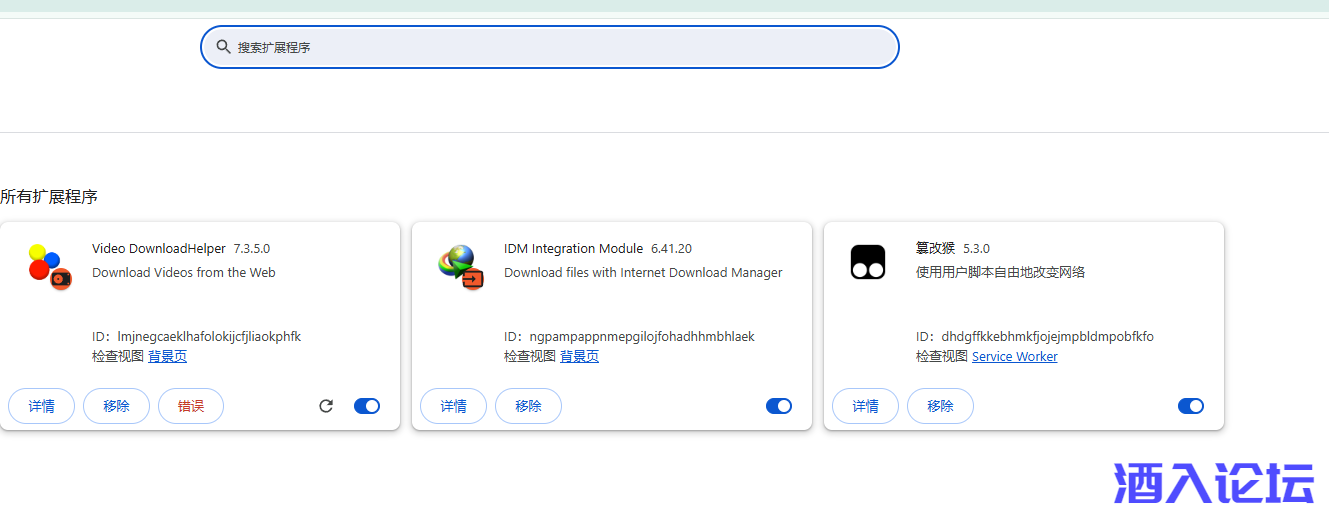Disable the Video DownloadHelper toggle
The image size is (1329, 518).
[x=367, y=406]
